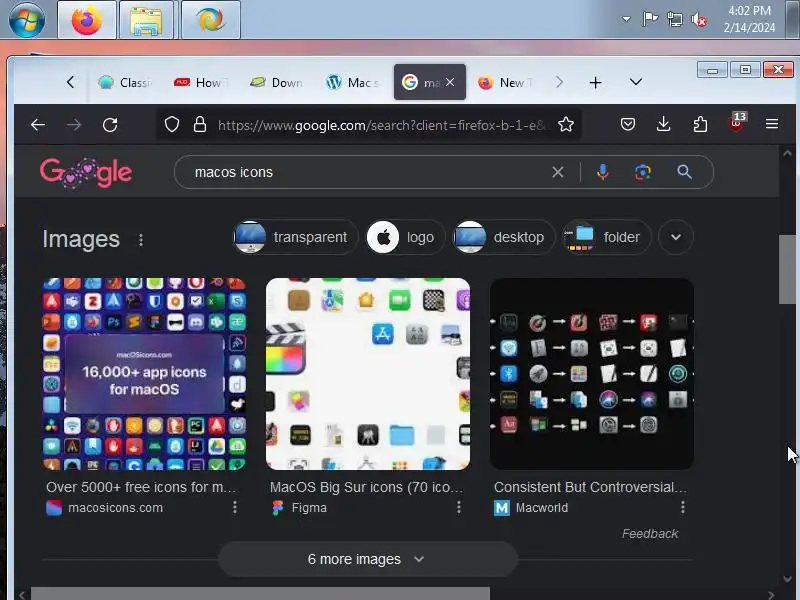Open the MacOS Big Sur icons thumbnail

pyautogui.click(x=368, y=373)
